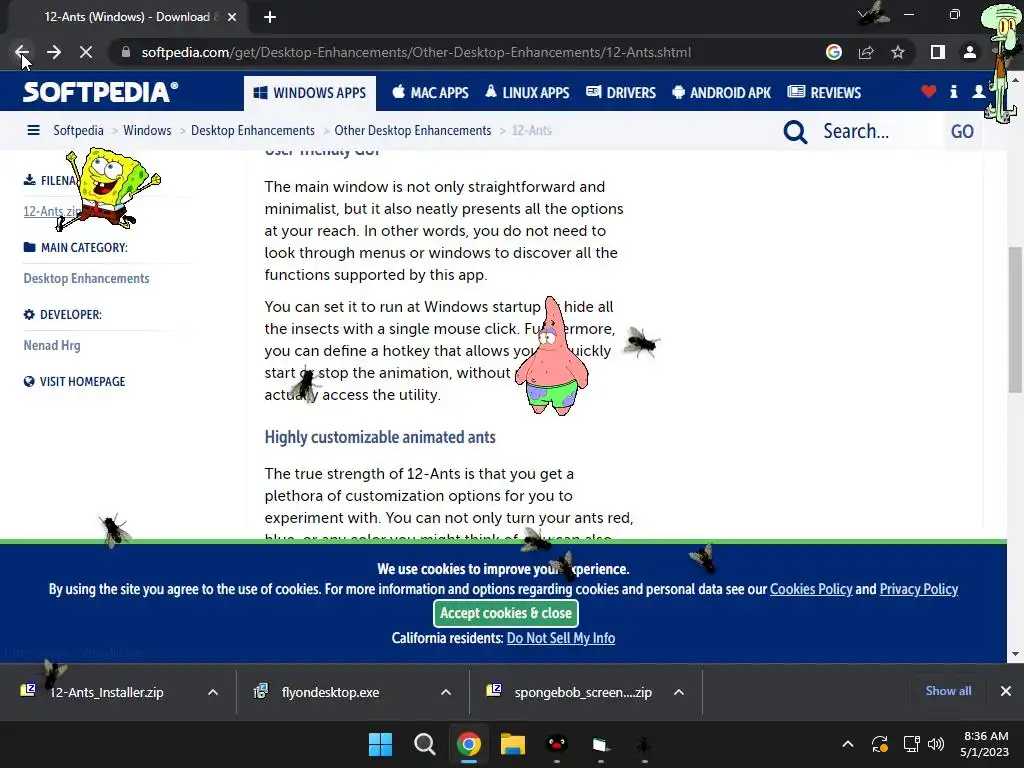Go to the Windows breadcrumb link
The height and width of the screenshot is (768, 1024).
coord(147,131)
